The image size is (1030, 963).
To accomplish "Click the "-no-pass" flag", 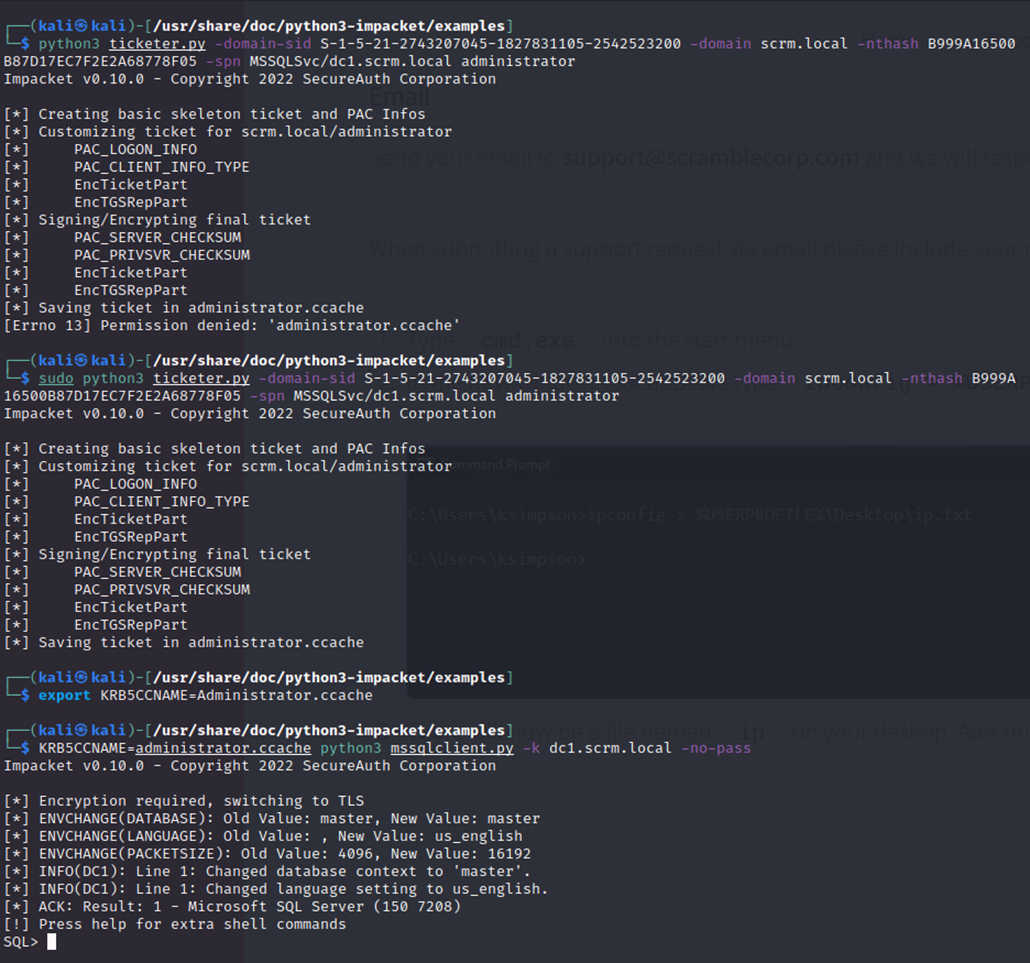I will click(716, 748).
